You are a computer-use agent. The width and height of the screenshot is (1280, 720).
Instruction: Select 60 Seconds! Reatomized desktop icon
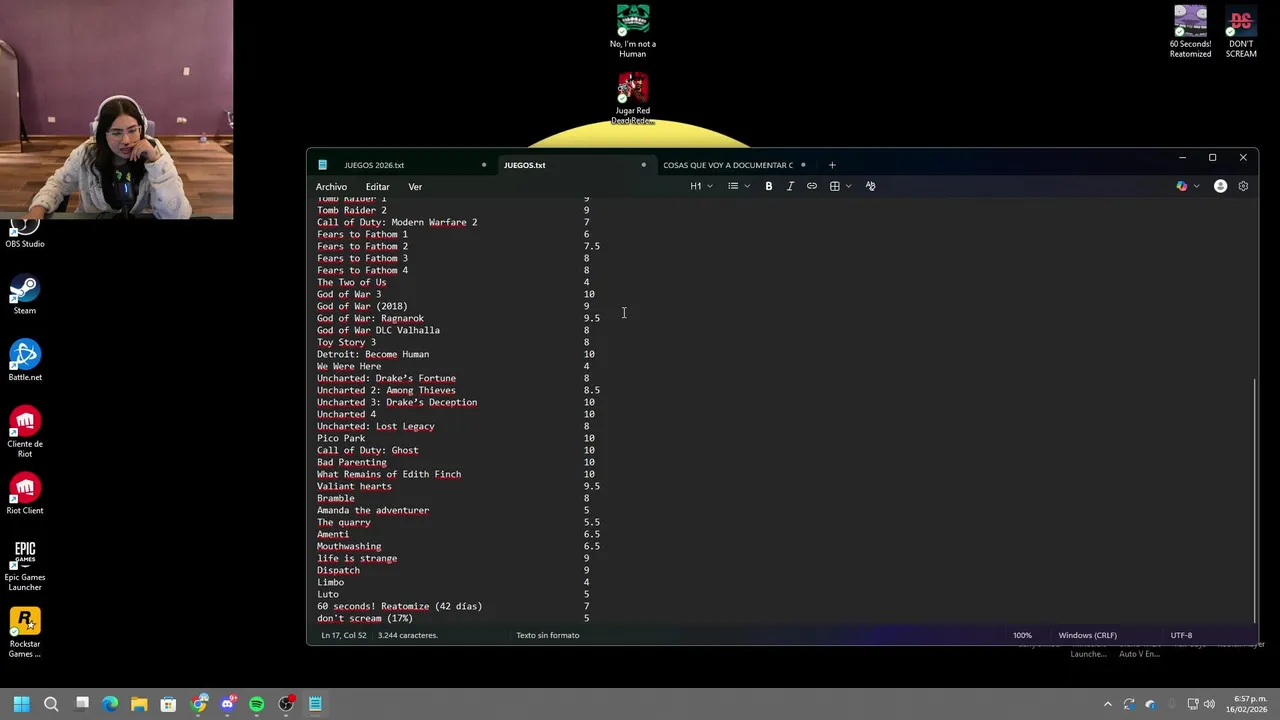pos(1190,32)
